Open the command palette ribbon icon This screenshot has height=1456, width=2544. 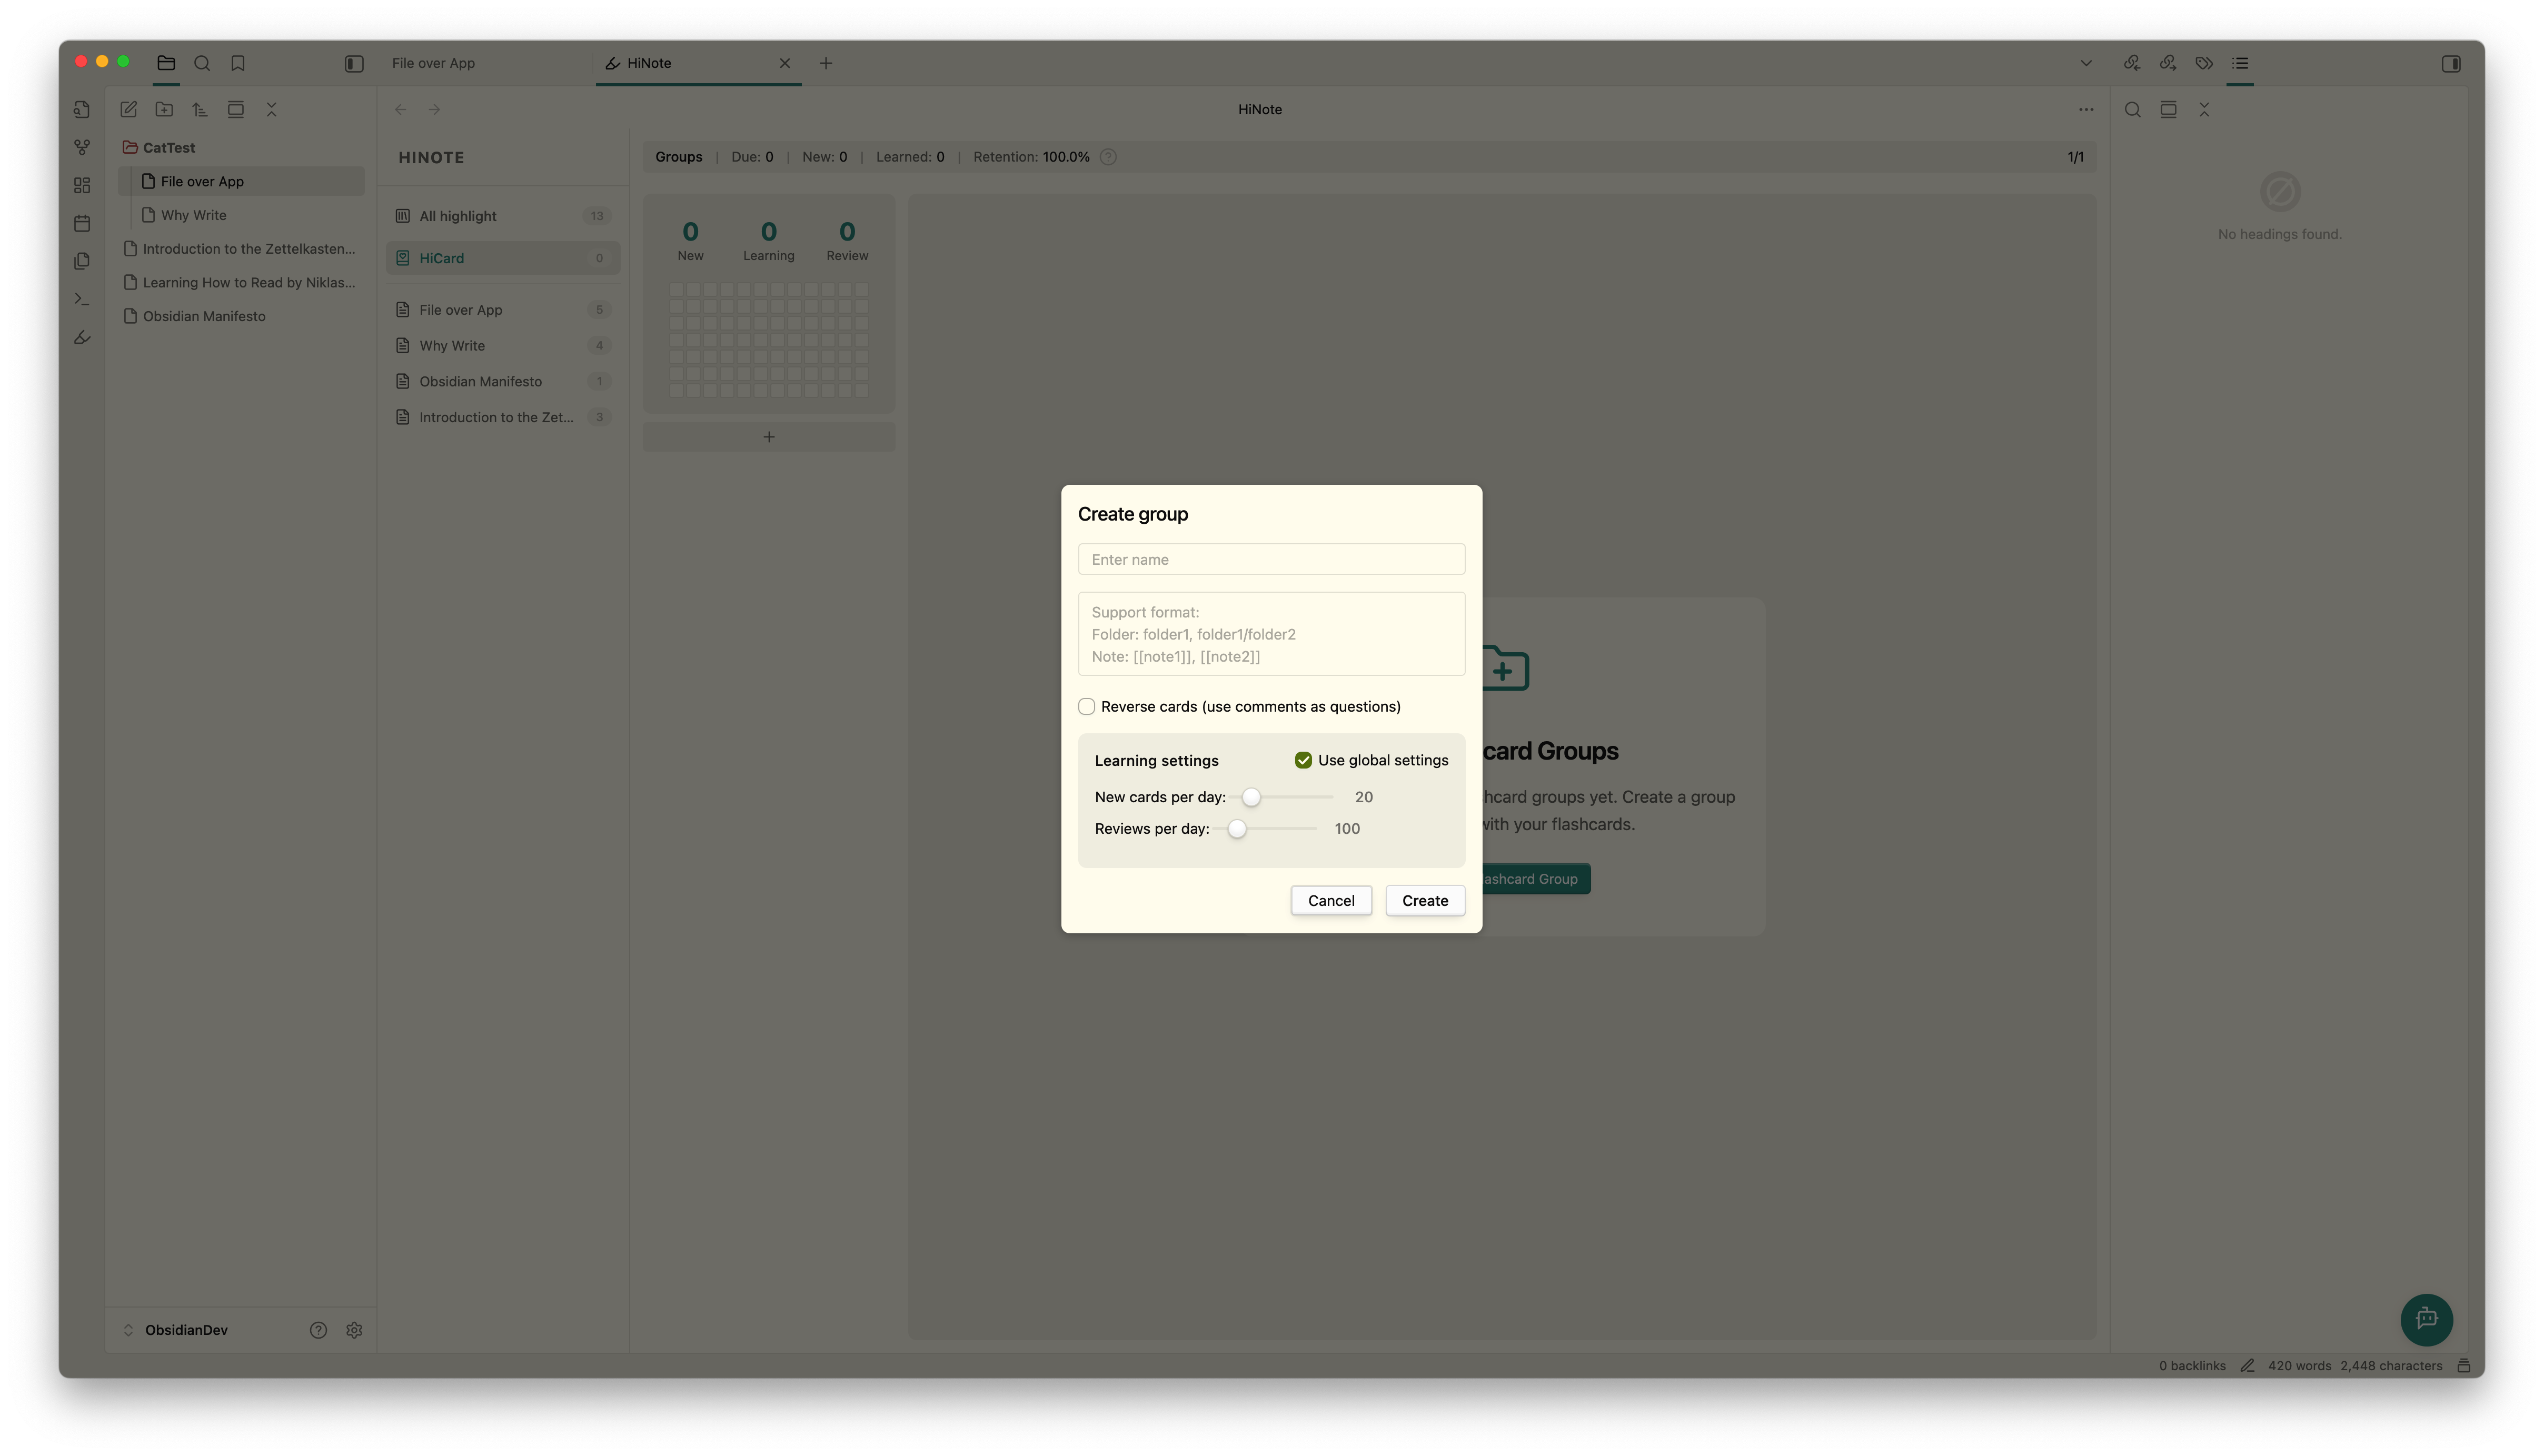82,299
